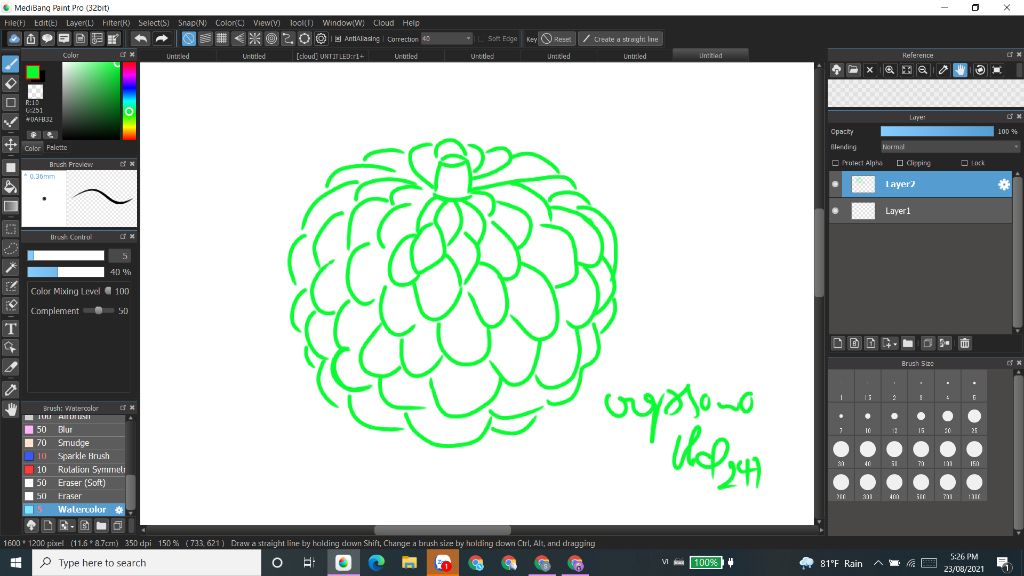Click the Reset key button
The width and height of the screenshot is (1024, 576).
(556, 39)
